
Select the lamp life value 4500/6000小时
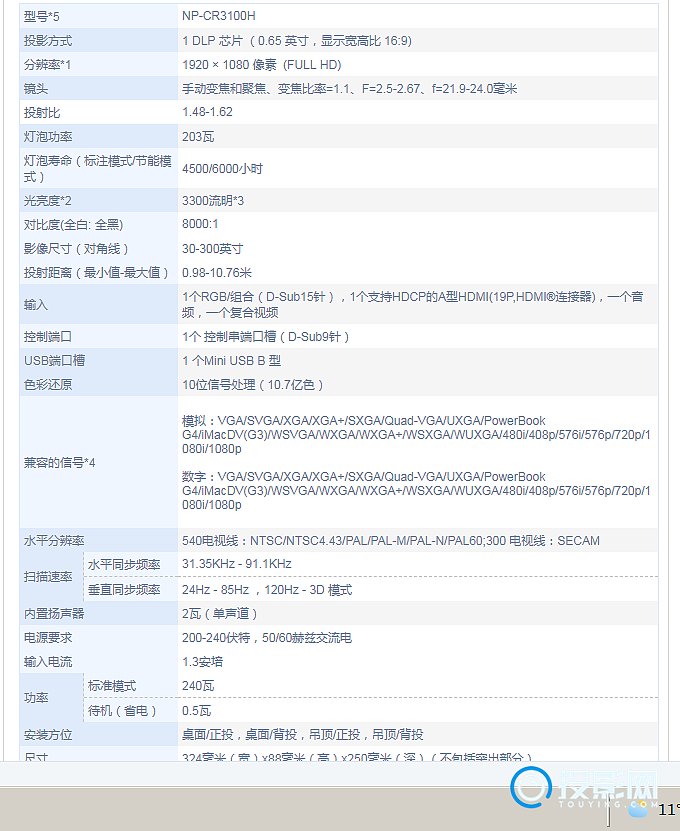pos(223,169)
